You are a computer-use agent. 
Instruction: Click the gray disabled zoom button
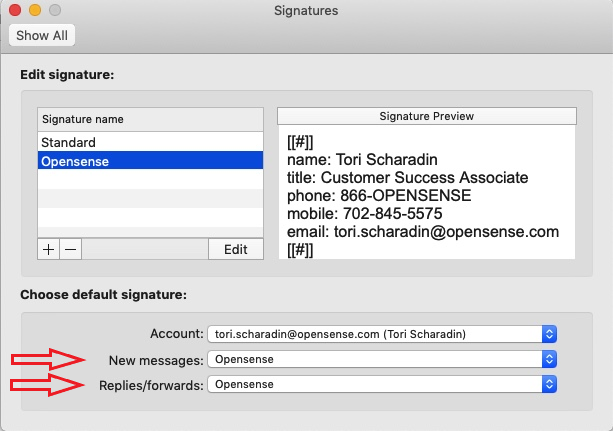[x=55, y=11]
